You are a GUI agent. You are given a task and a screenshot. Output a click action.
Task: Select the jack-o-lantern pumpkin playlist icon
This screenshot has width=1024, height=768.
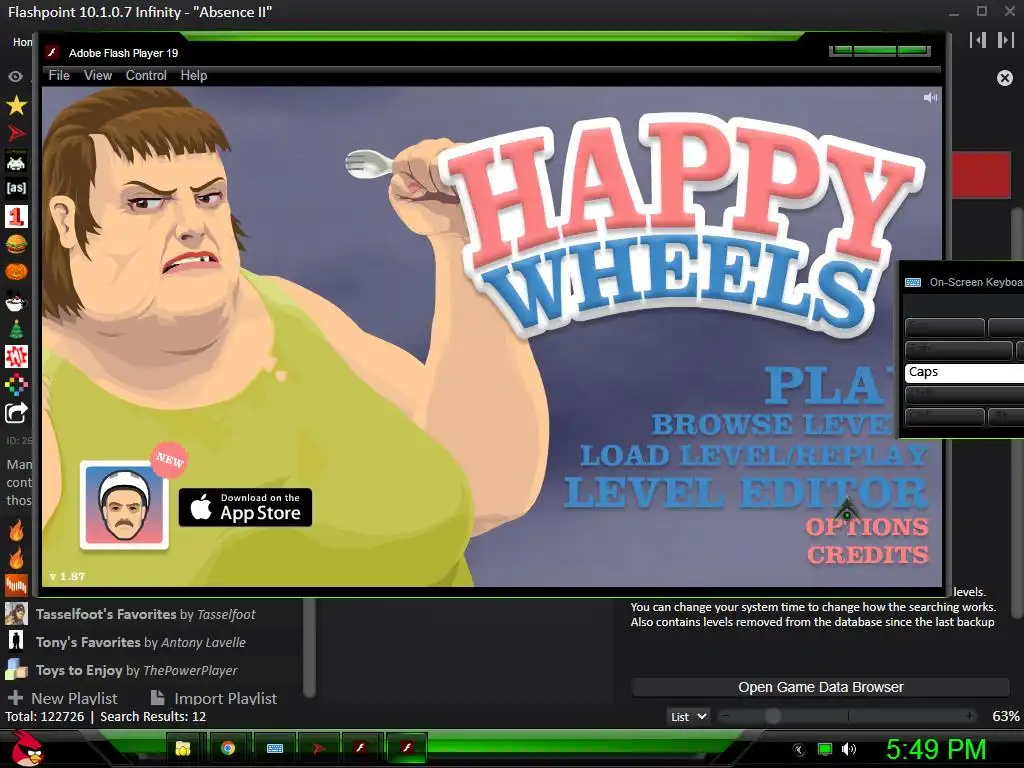point(16,271)
